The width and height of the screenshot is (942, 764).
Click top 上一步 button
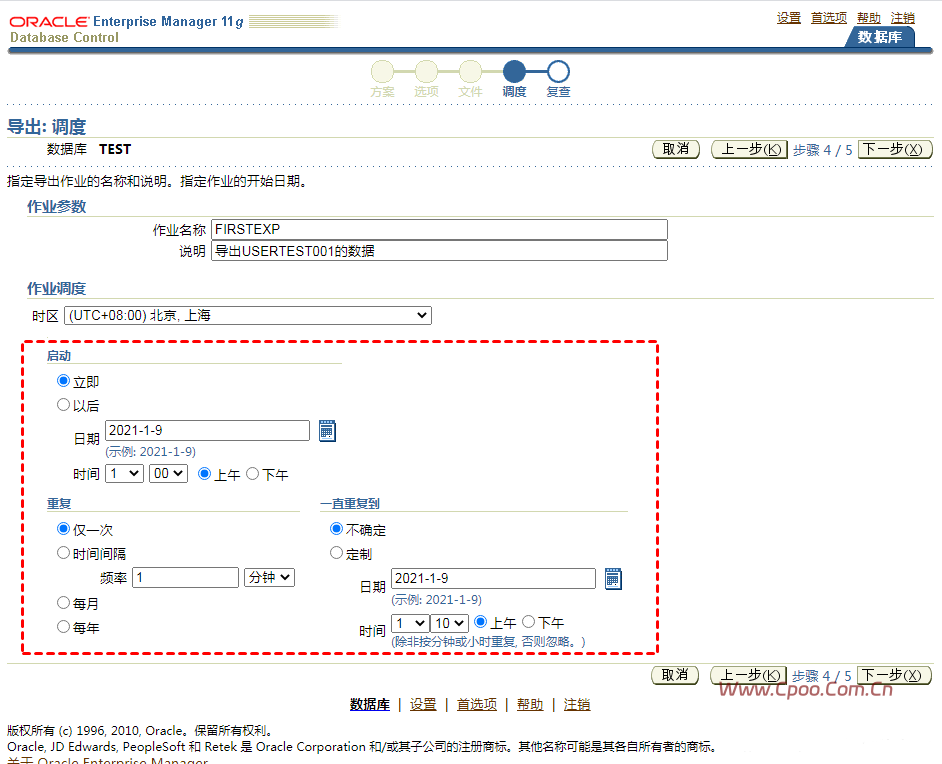749,150
